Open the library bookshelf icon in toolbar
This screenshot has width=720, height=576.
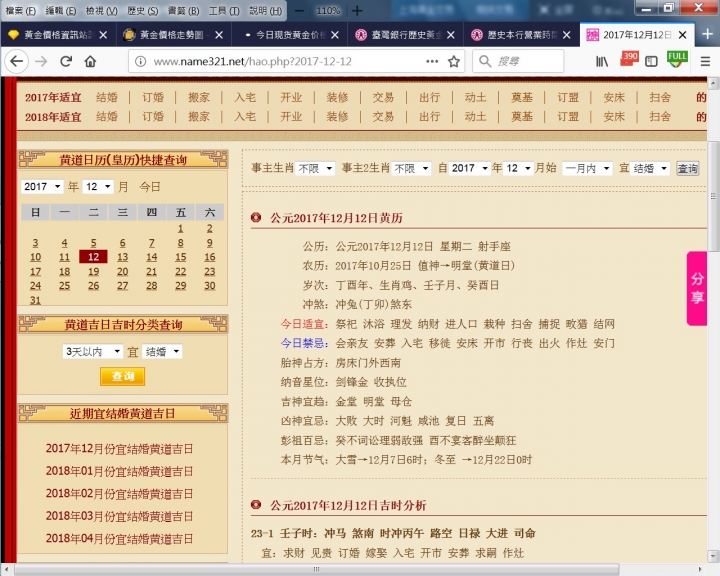(x=602, y=61)
